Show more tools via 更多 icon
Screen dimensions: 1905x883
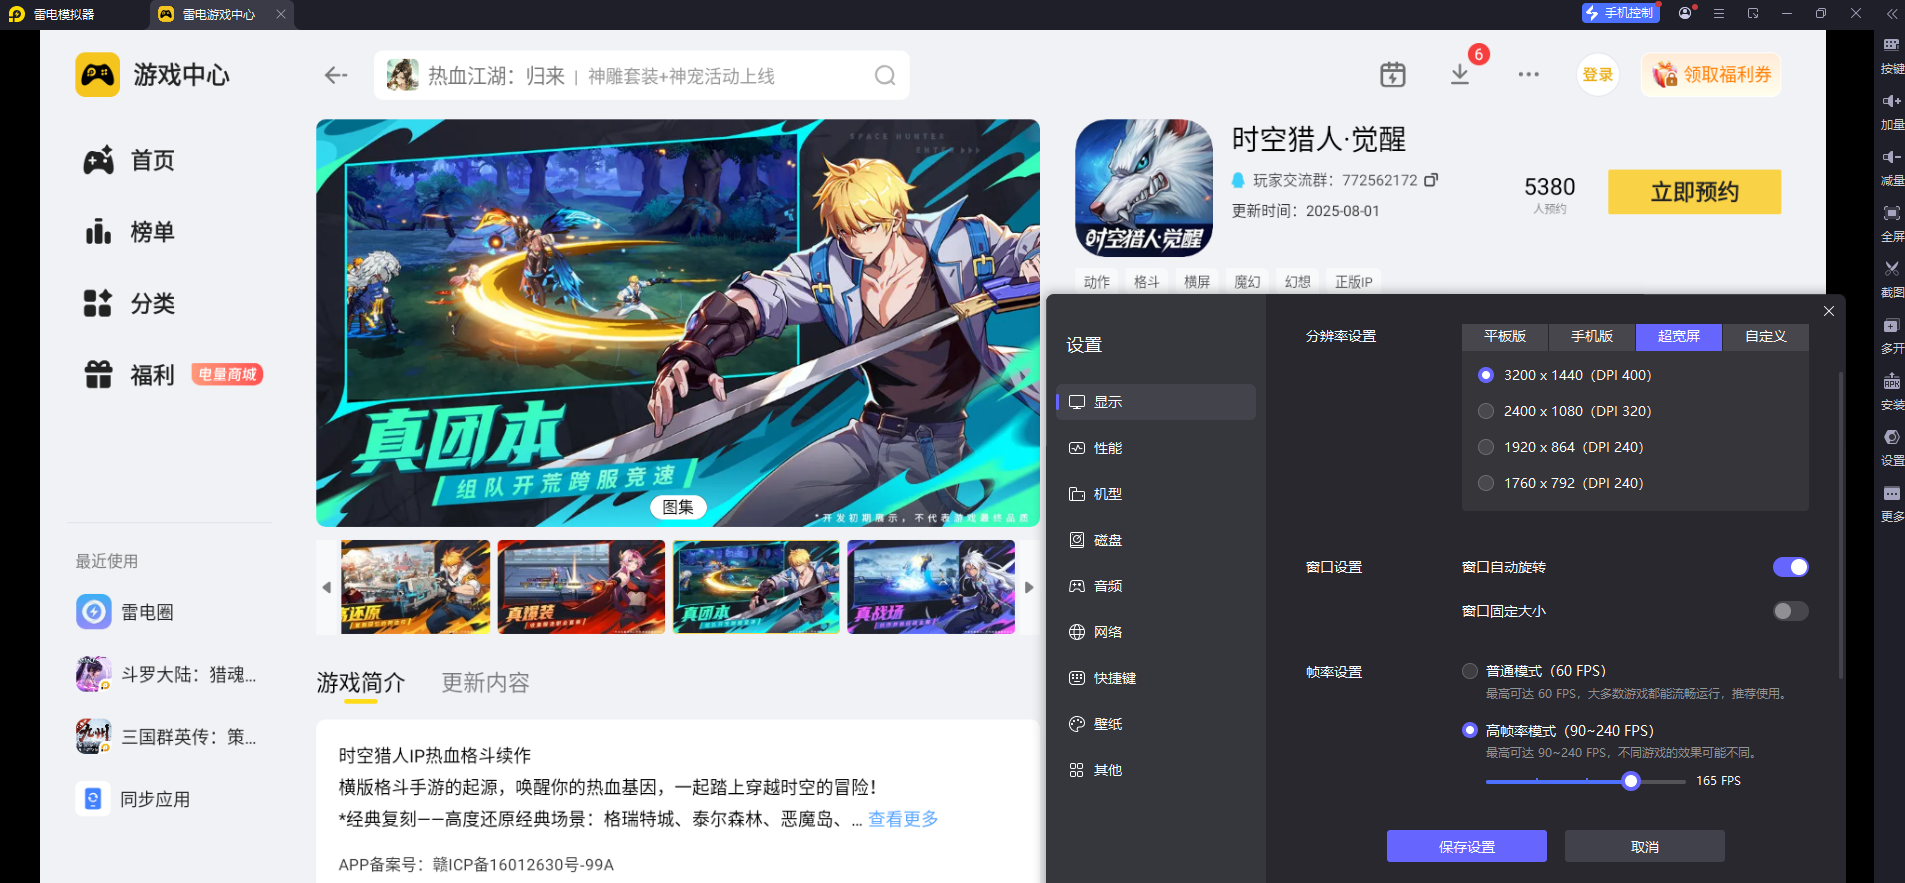point(1891,493)
